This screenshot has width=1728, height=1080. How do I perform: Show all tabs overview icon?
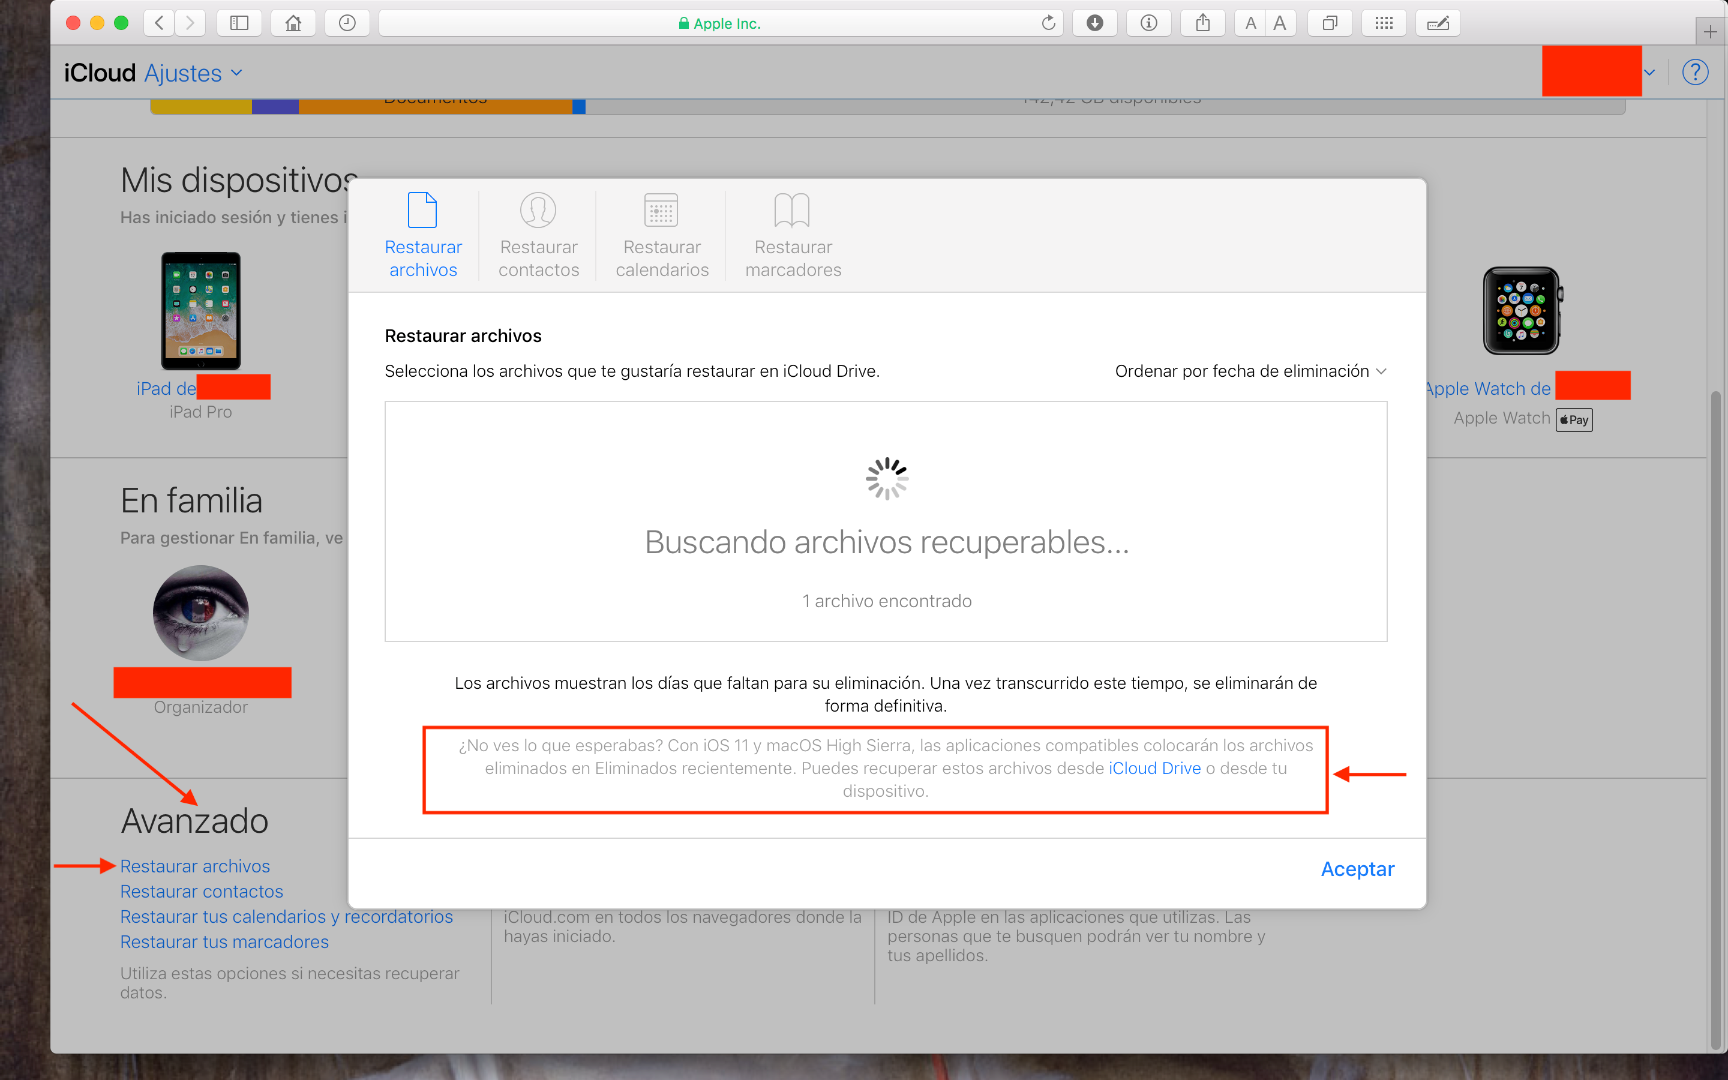coord(1330,23)
